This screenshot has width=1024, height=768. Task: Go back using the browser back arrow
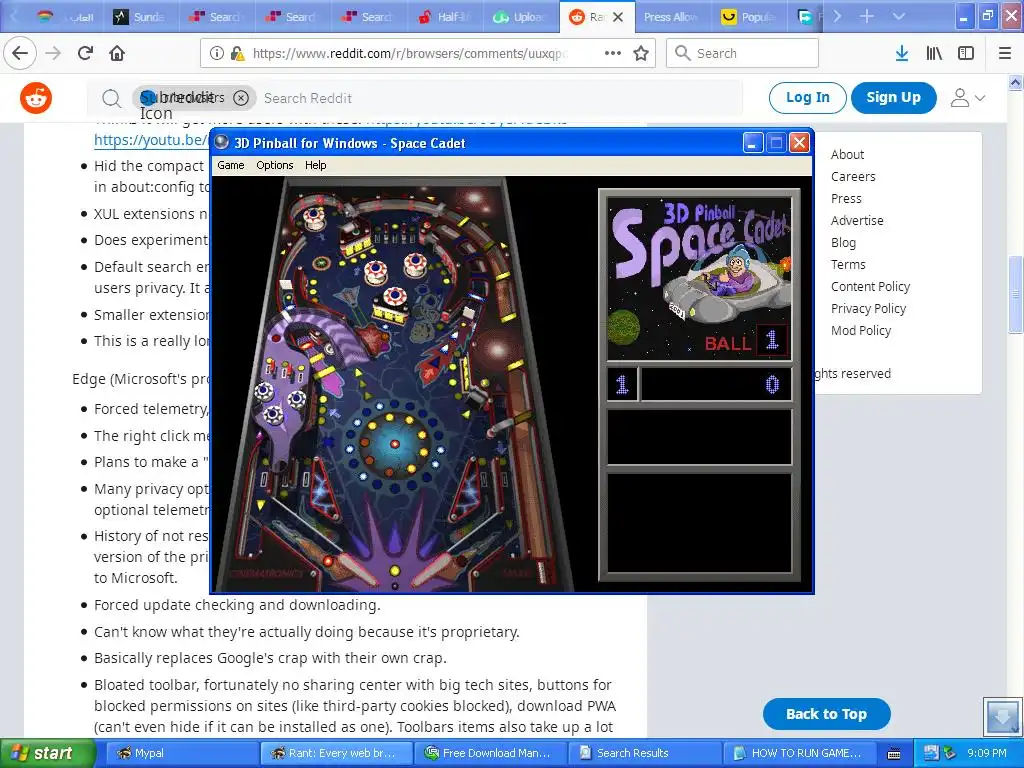point(20,53)
